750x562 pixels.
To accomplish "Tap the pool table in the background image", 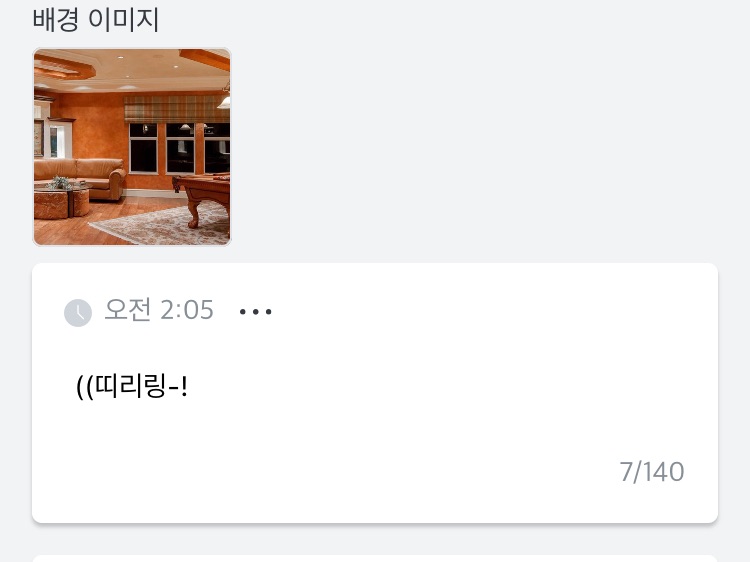I will point(203,196).
